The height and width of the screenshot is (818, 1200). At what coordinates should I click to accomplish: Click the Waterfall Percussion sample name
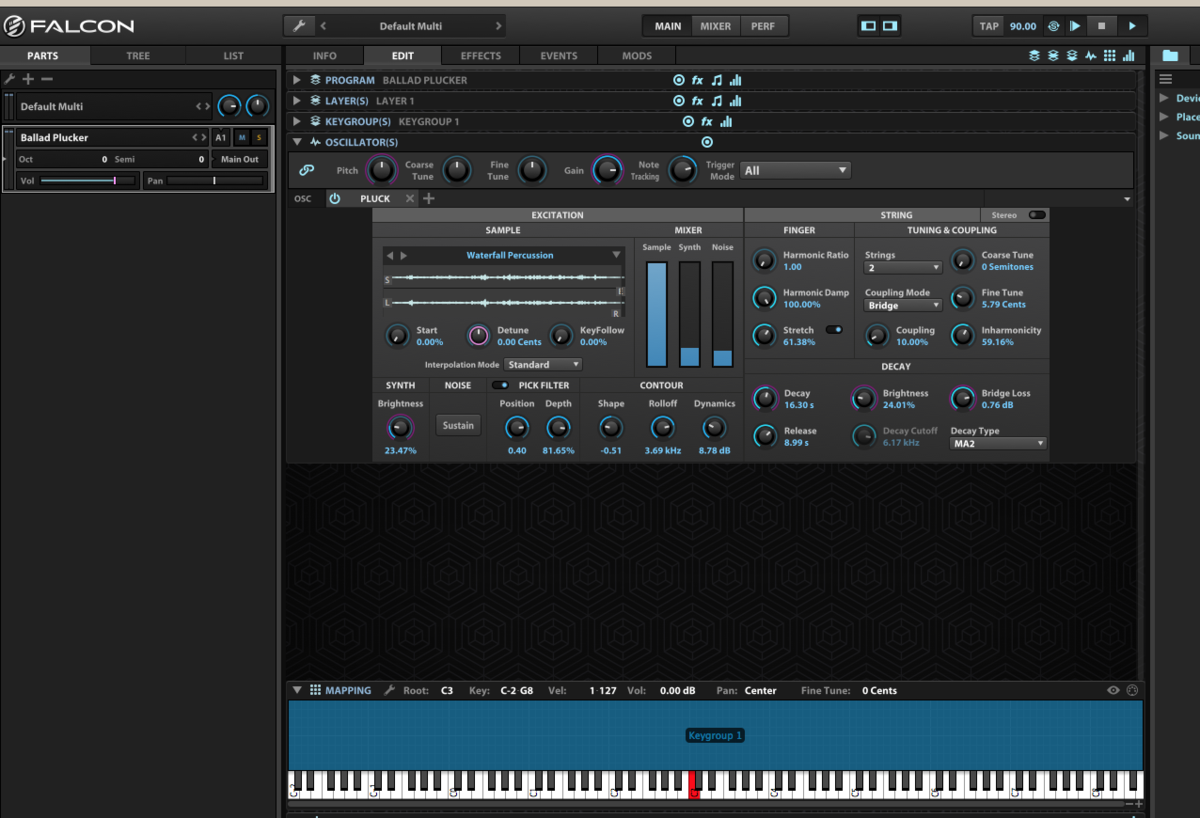tap(509, 255)
